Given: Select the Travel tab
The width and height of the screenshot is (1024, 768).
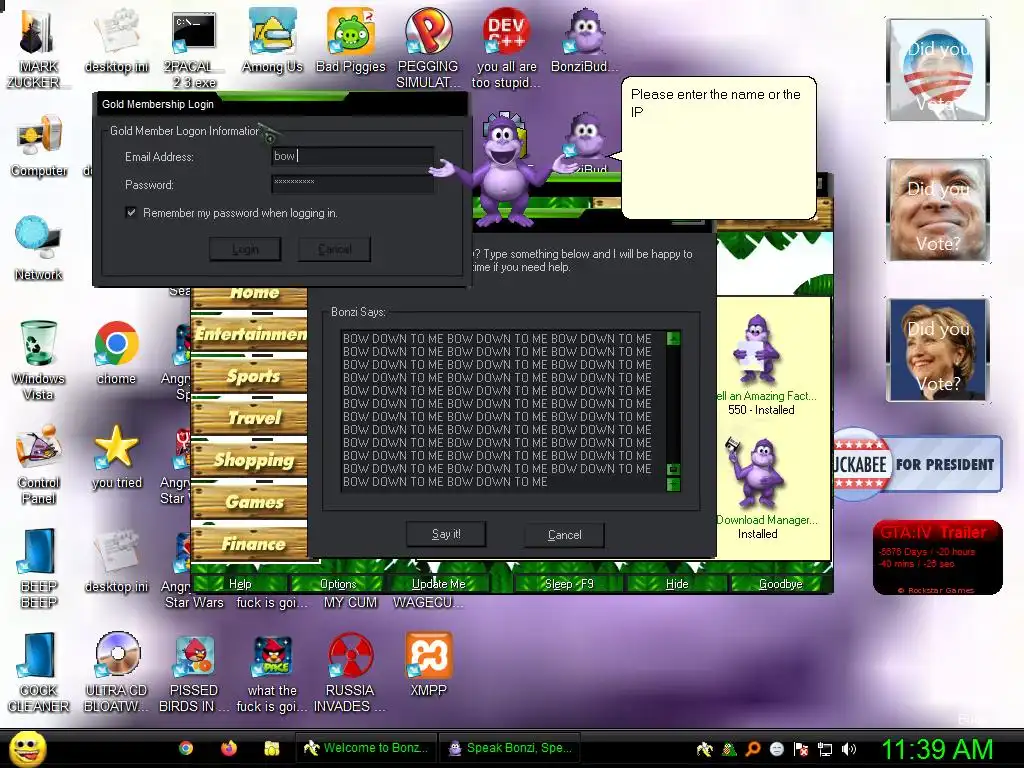Looking at the screenshot, I should [249, 418].
